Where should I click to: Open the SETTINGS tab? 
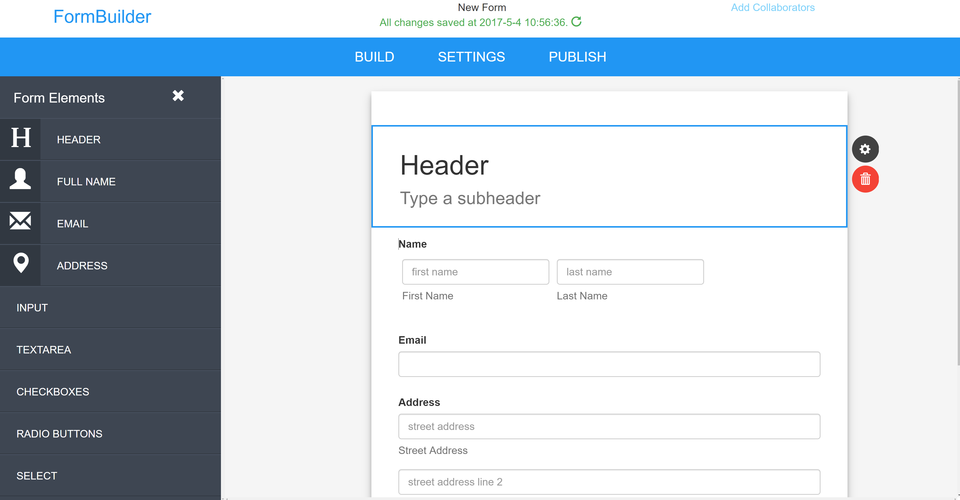[471, 57]
